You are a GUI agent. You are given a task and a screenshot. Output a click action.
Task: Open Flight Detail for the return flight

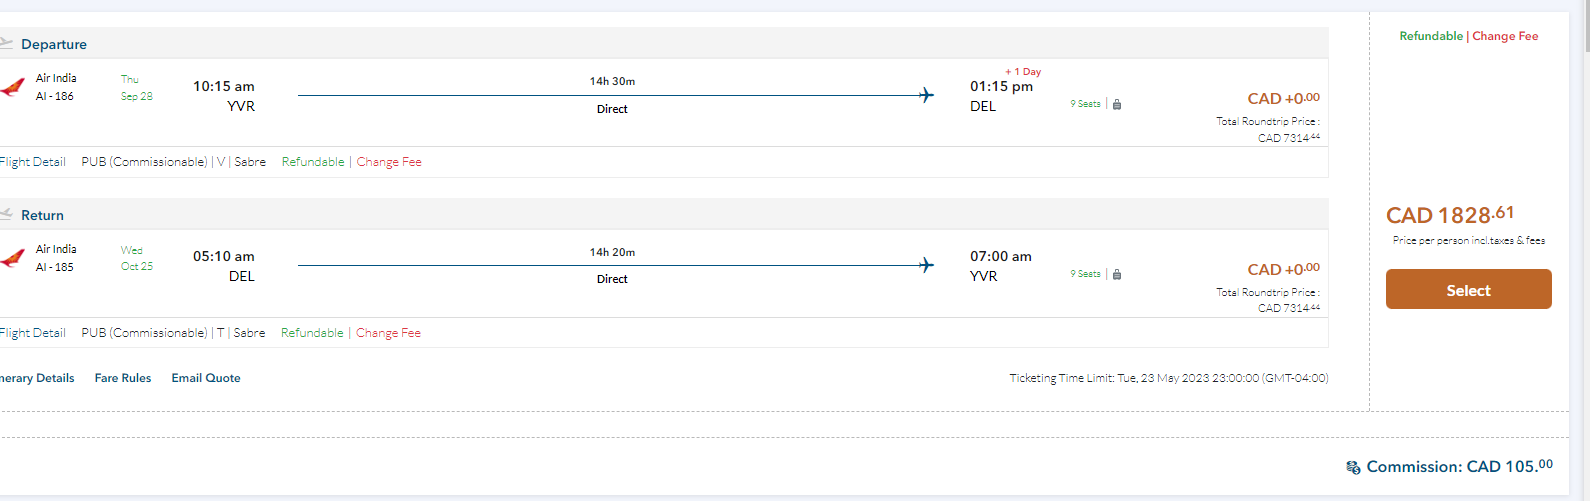tap(32, 333)
